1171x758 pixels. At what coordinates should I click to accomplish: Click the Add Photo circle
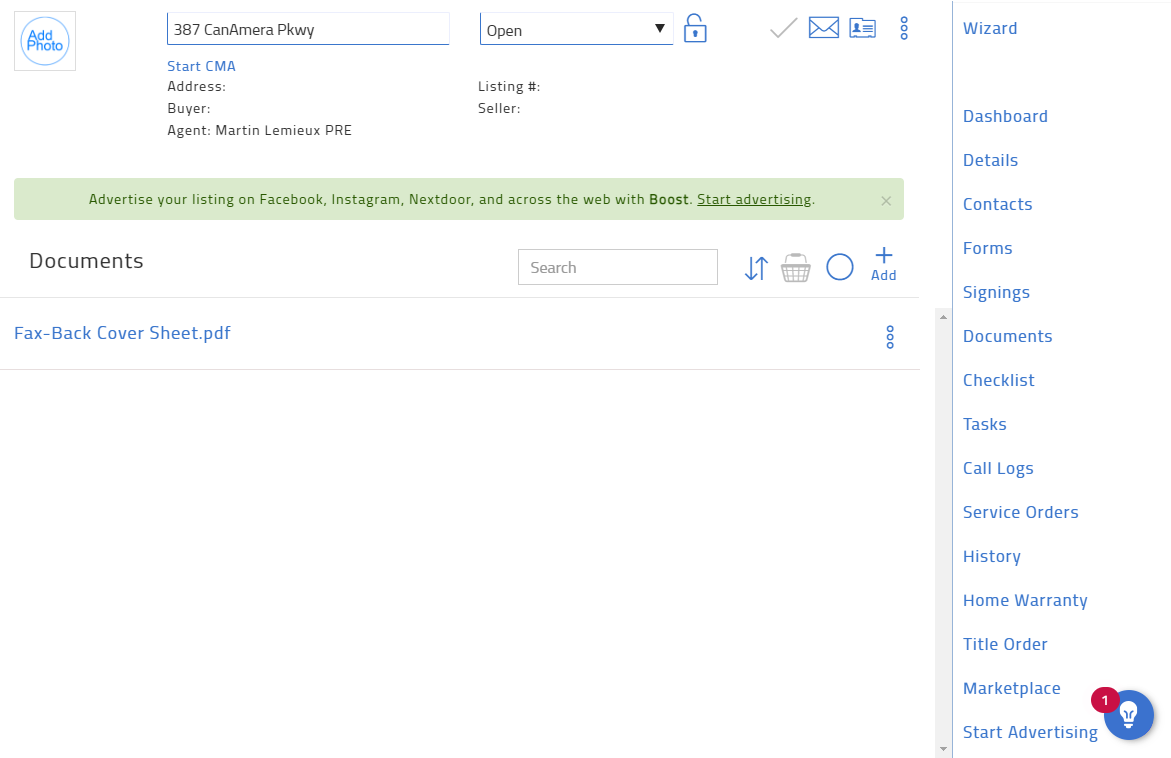pyautogui.click(x=44, y=40)
